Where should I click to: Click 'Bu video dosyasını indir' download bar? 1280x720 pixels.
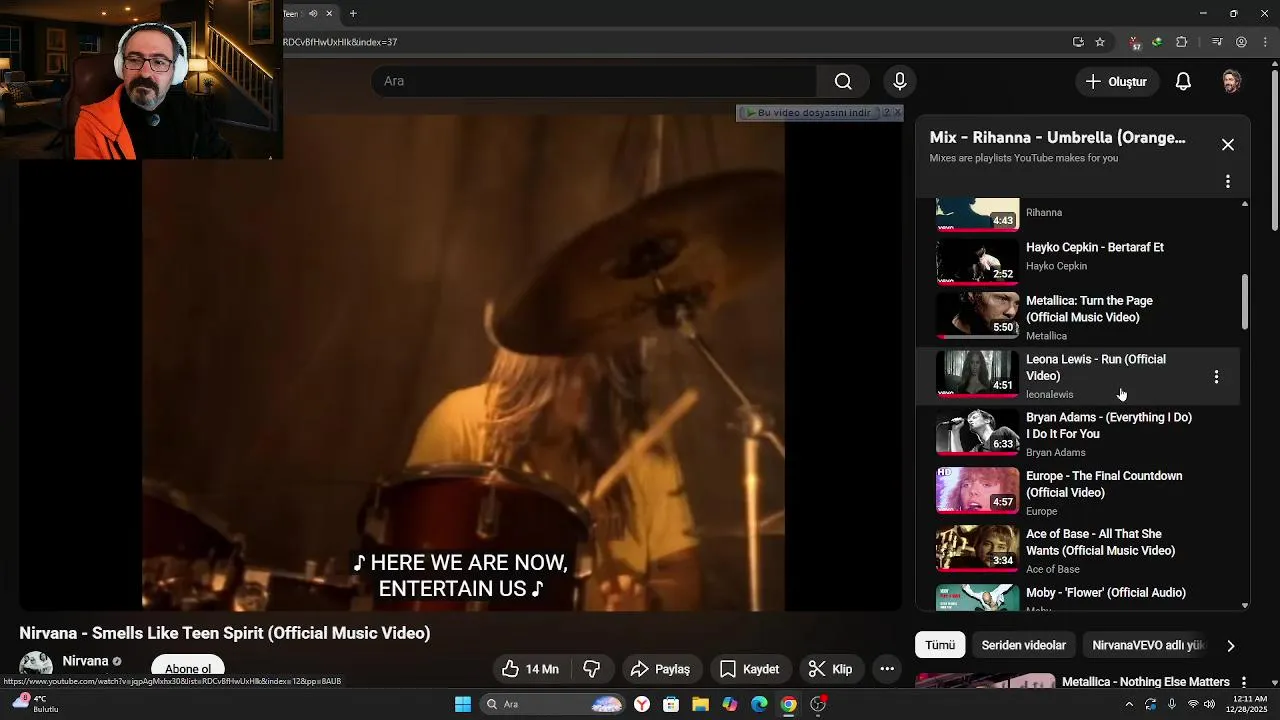click(812, 113)
